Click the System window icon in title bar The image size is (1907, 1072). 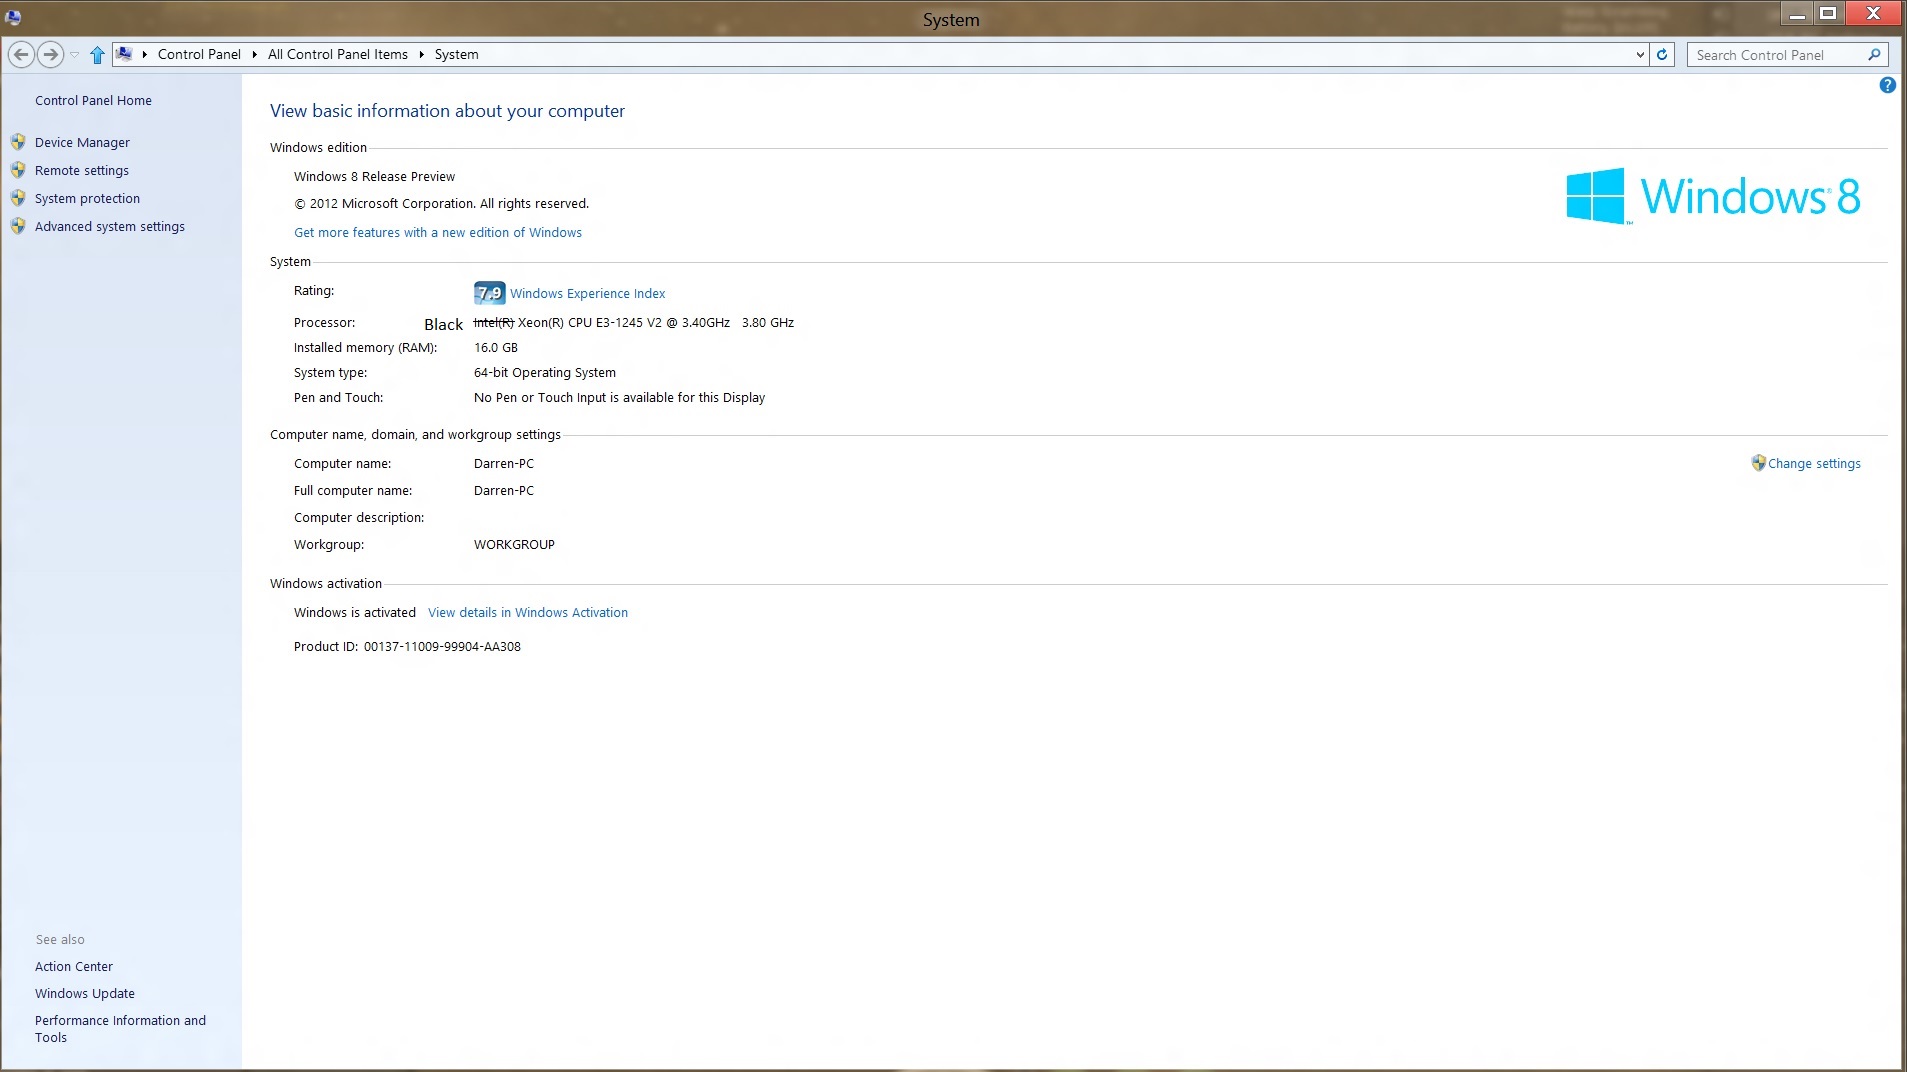[13, 17]
